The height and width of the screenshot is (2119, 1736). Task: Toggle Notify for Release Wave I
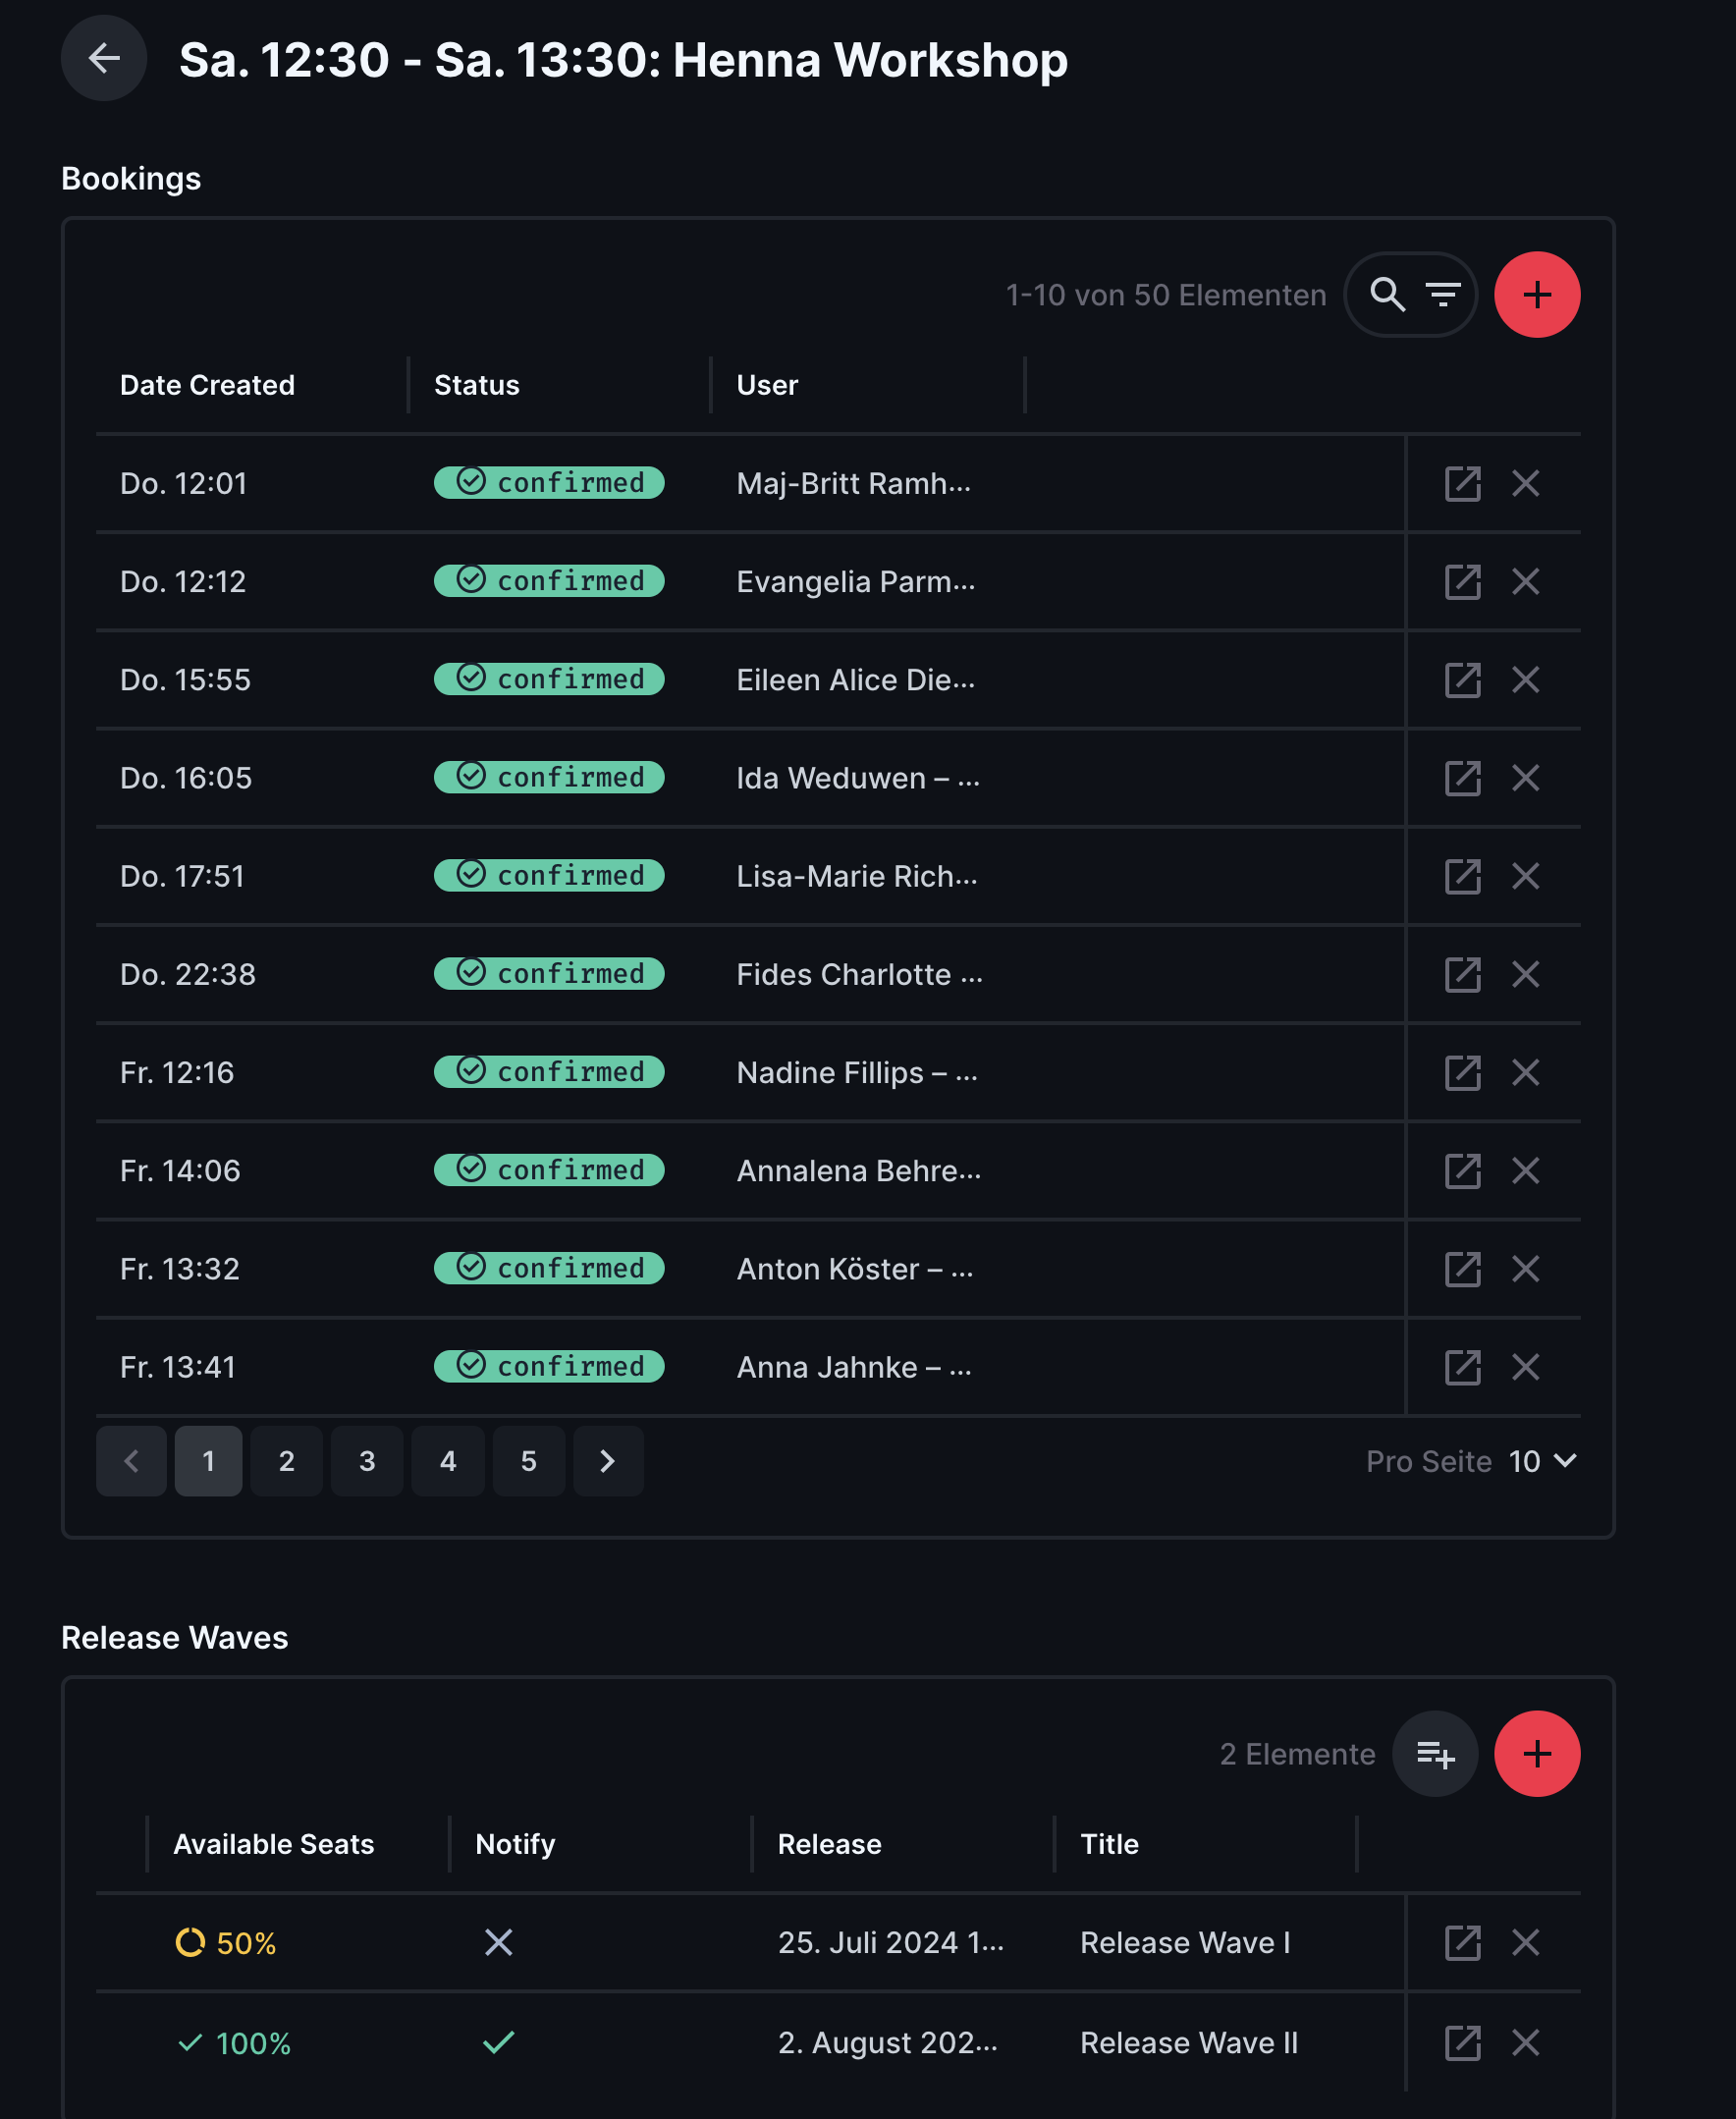pos(498,1943)
